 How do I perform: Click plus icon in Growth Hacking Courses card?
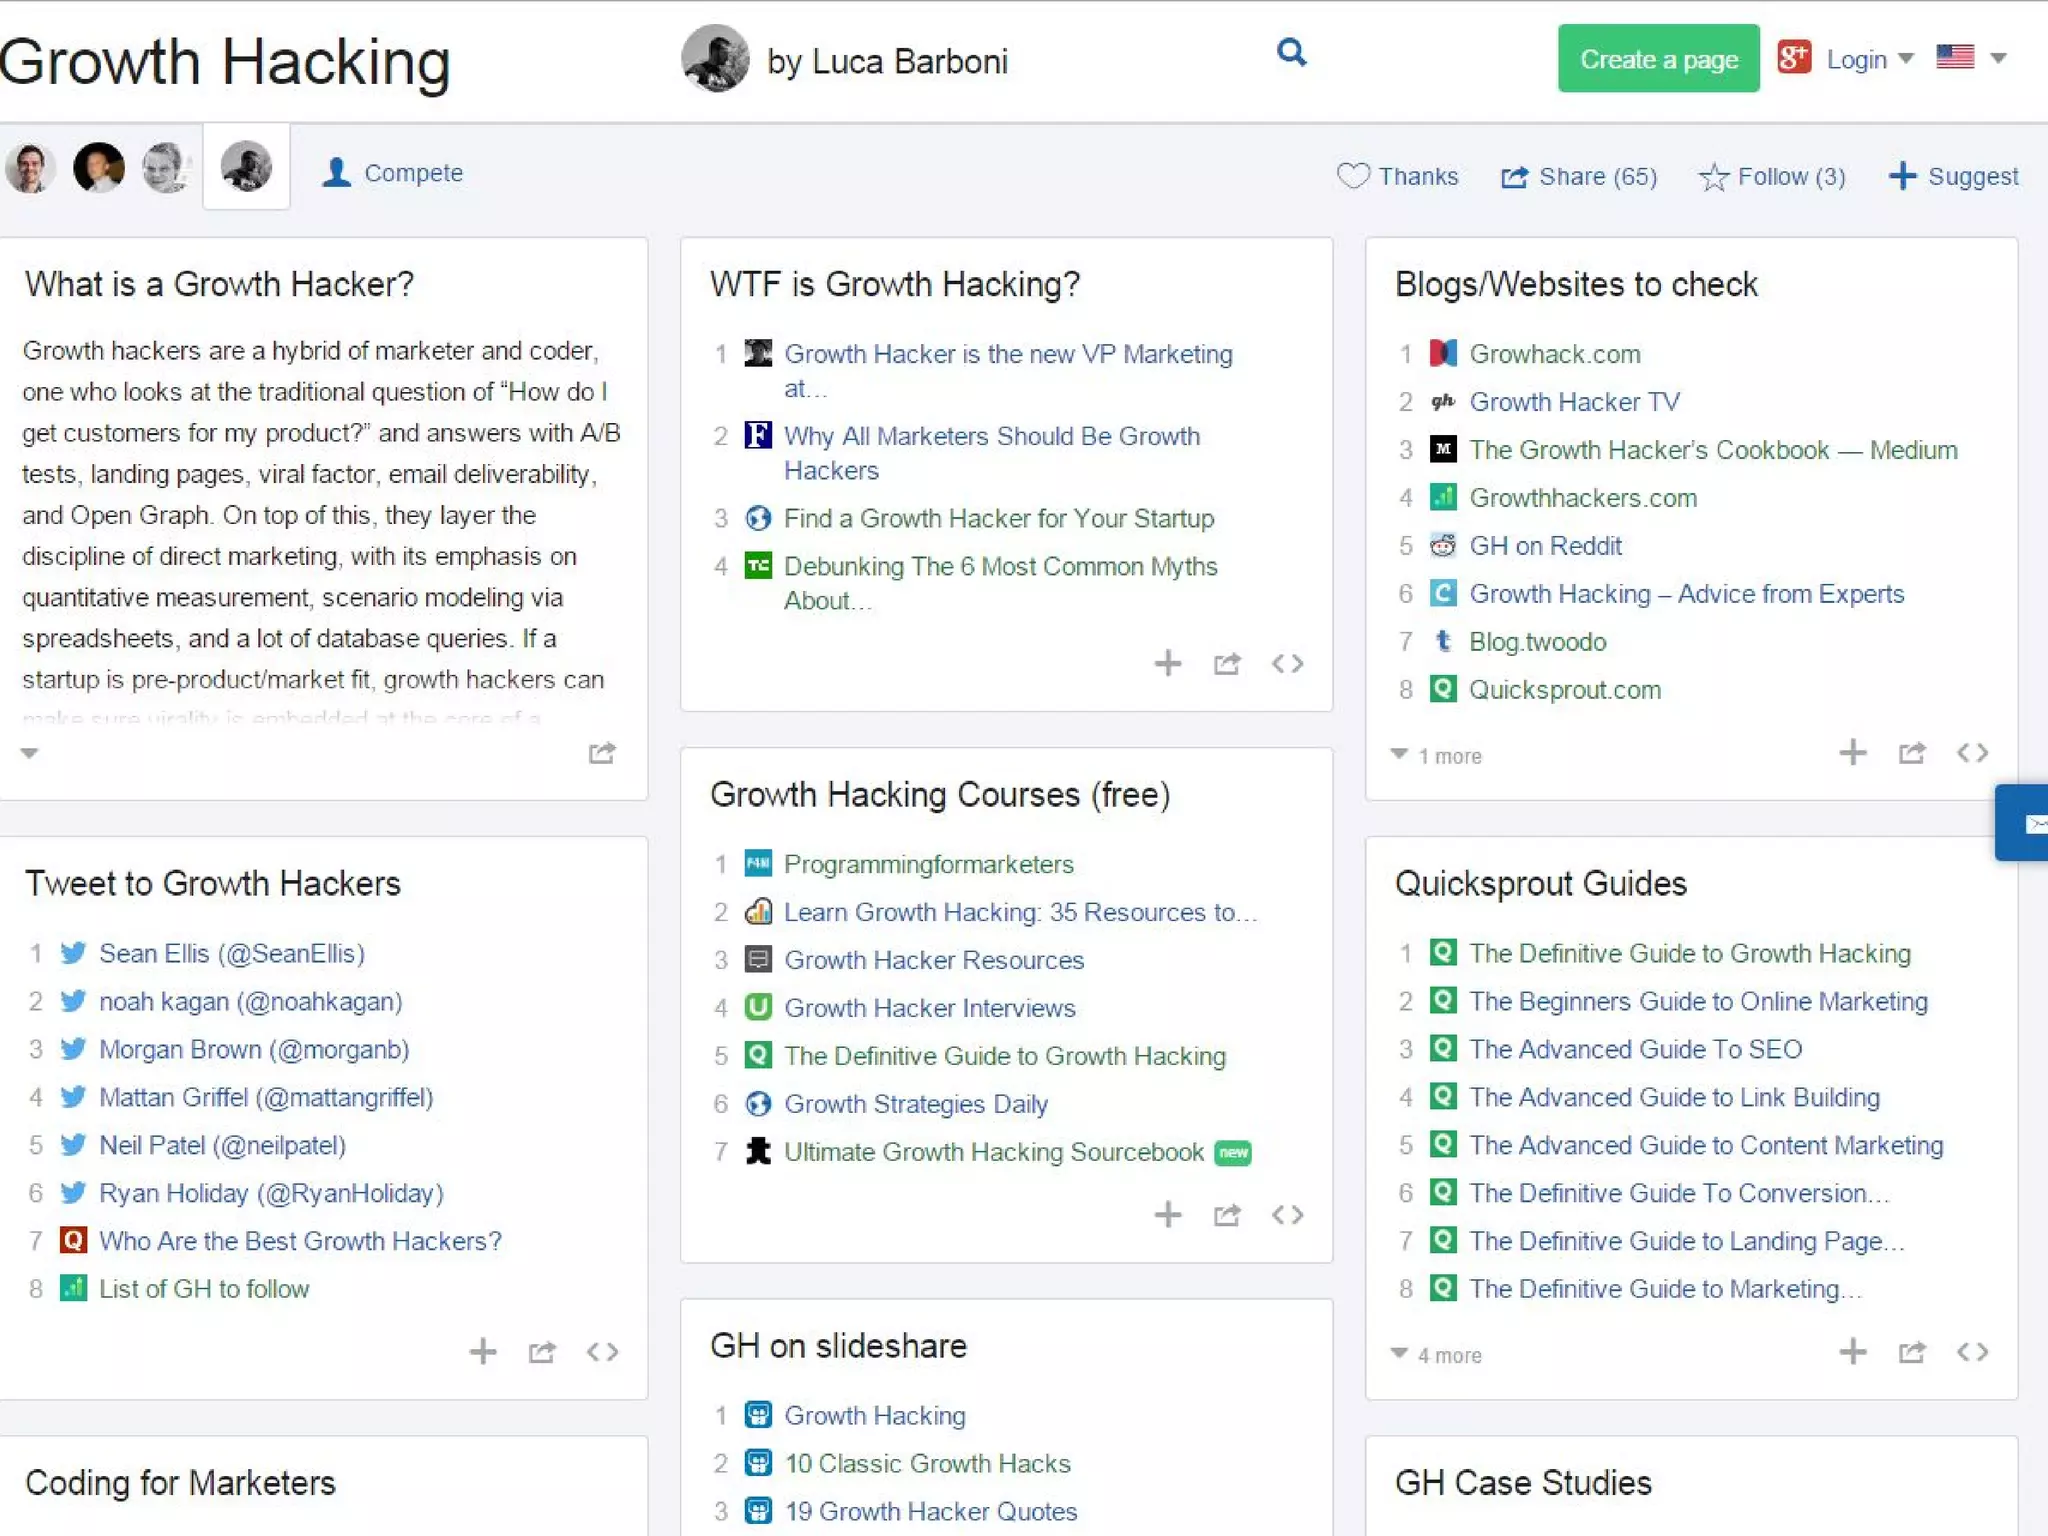1167,1215
